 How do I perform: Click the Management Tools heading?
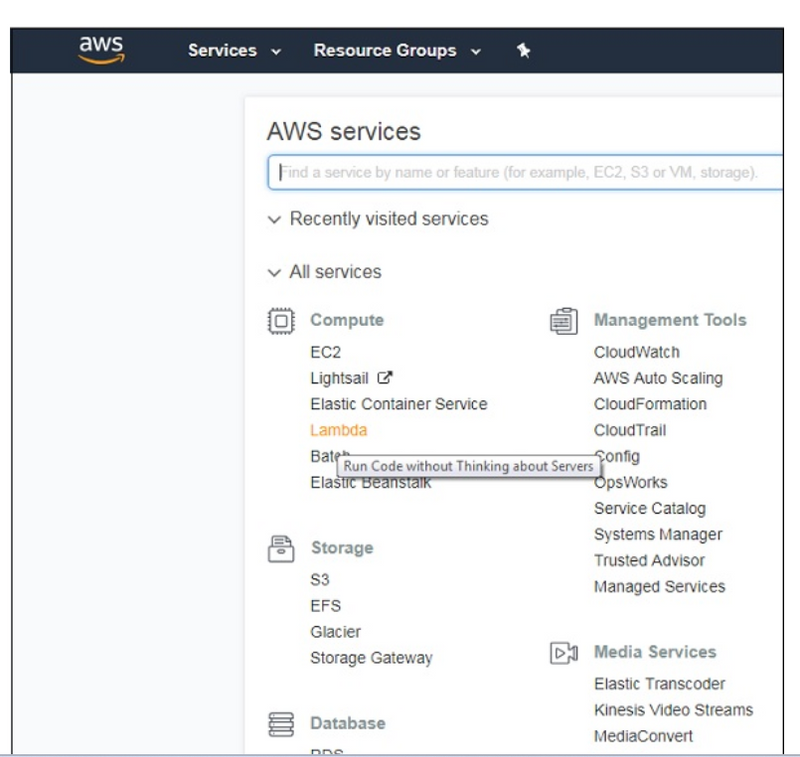pyautogui.click(x=670, y=320)
